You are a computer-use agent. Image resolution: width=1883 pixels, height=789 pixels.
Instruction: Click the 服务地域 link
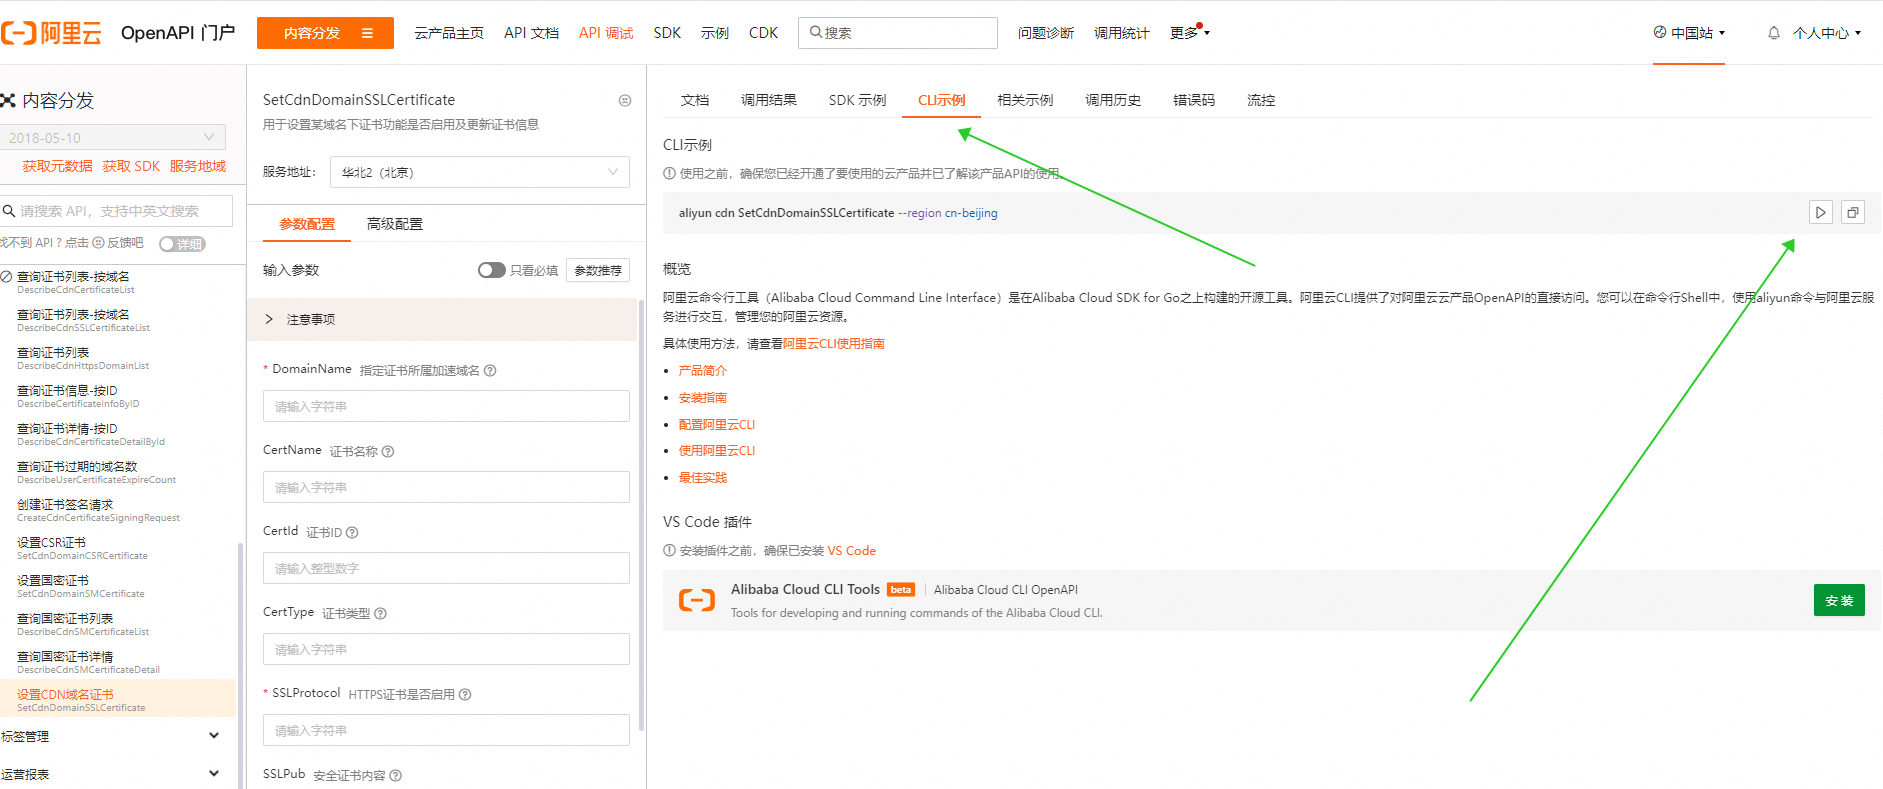point(198,166)
